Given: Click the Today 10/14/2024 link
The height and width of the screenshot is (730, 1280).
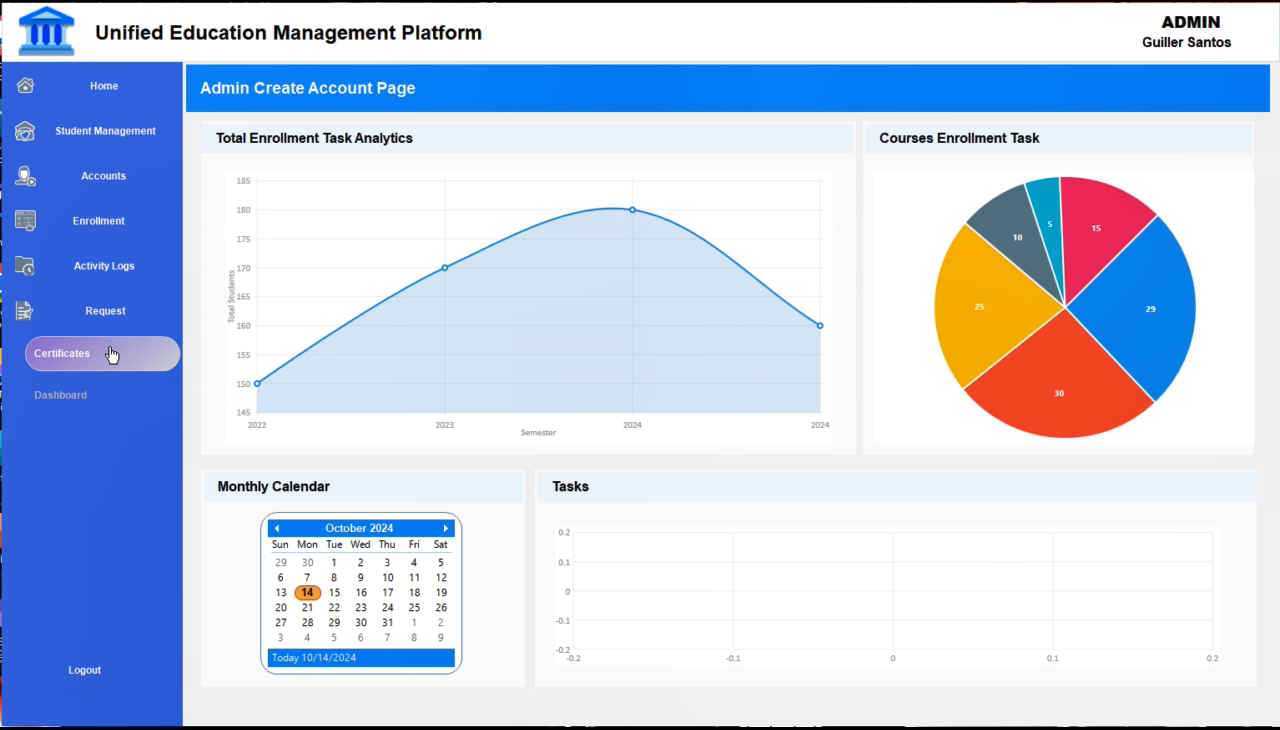Looking at the screenshot, I should tap(361, 658).
